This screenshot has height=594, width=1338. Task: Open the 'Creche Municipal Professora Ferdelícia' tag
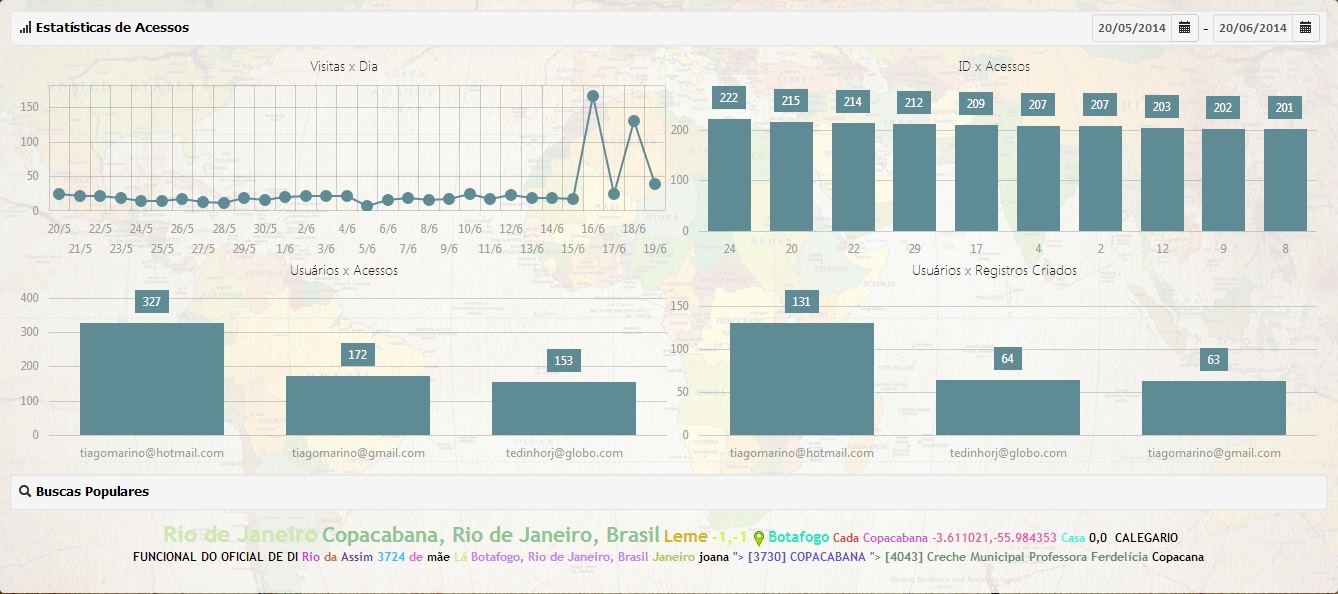coord(1016,557)
